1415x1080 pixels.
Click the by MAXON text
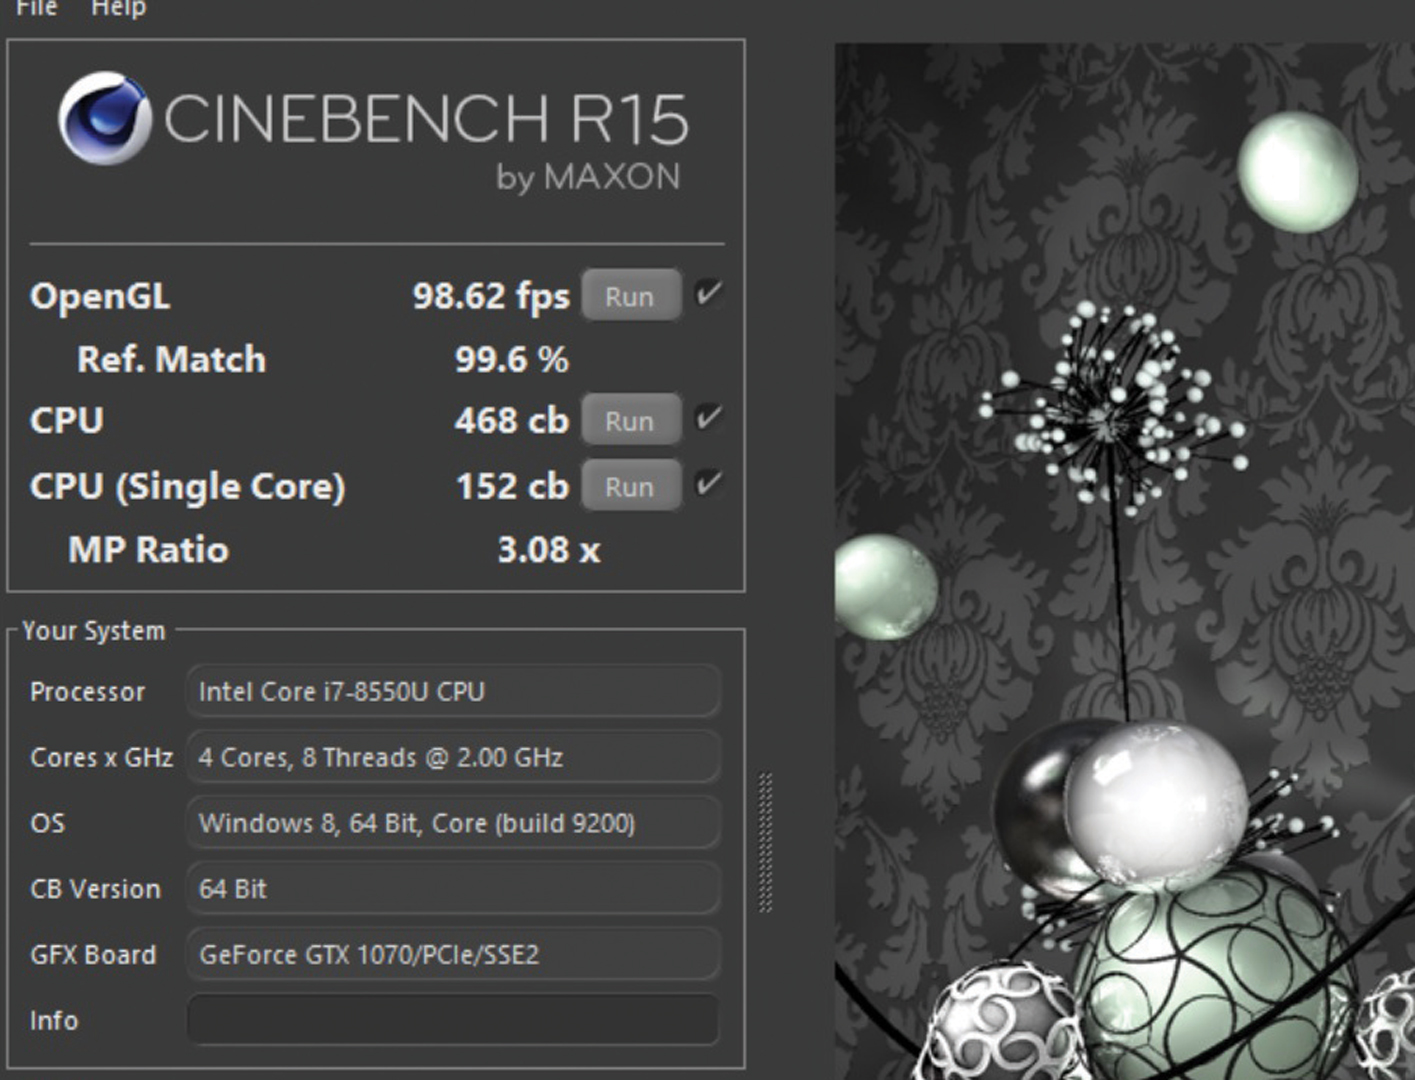588,177
